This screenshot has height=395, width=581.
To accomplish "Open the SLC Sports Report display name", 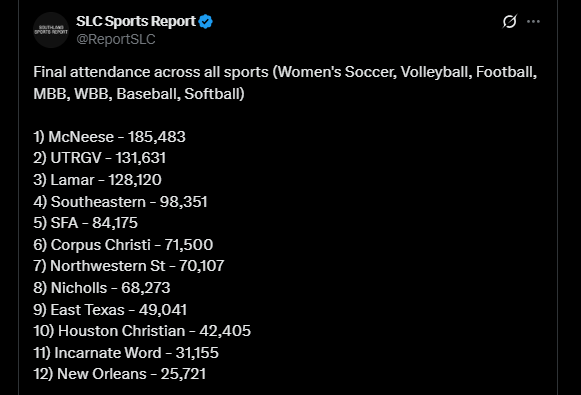I will 136,21.
